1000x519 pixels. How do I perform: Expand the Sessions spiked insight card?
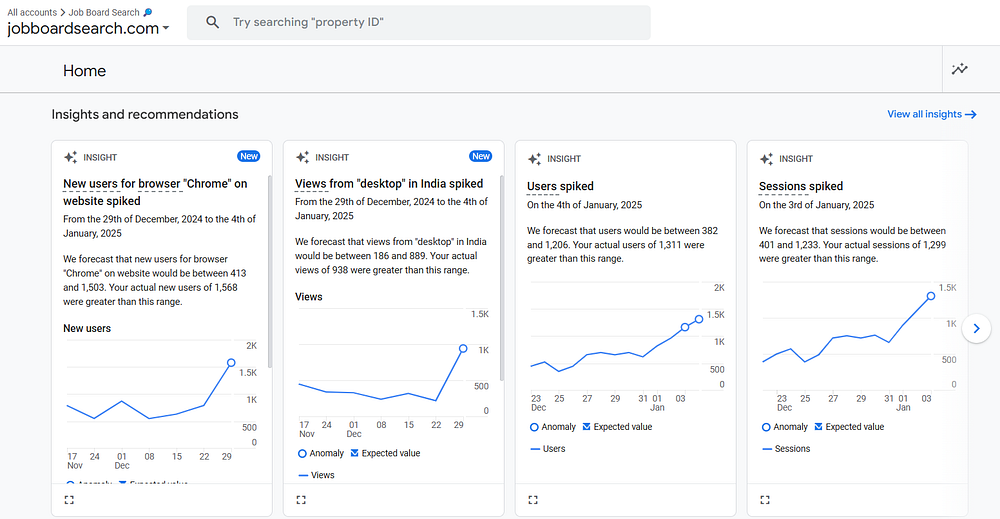765,499
